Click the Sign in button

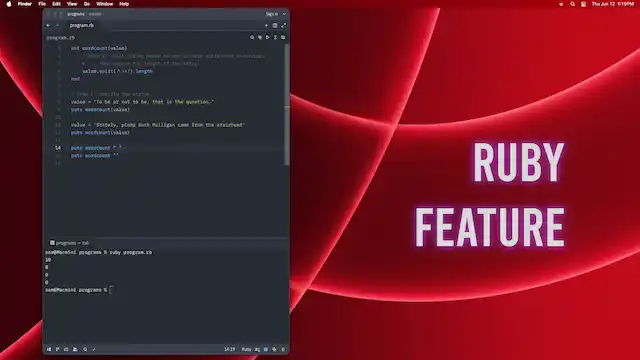272,14
